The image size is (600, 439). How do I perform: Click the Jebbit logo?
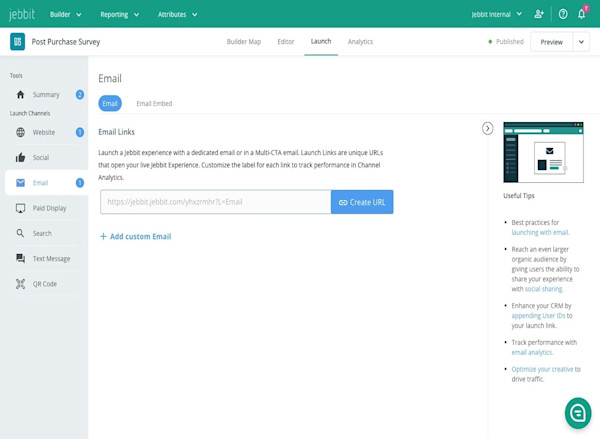click(x=22, y=14)
